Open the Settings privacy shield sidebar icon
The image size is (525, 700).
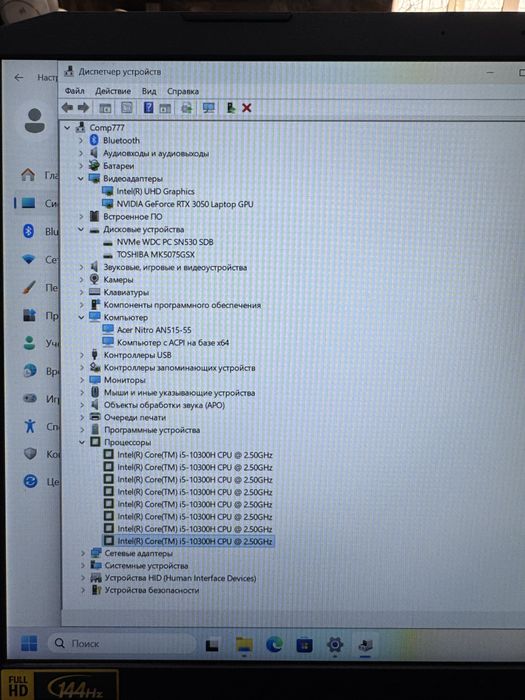pos(30,454)
